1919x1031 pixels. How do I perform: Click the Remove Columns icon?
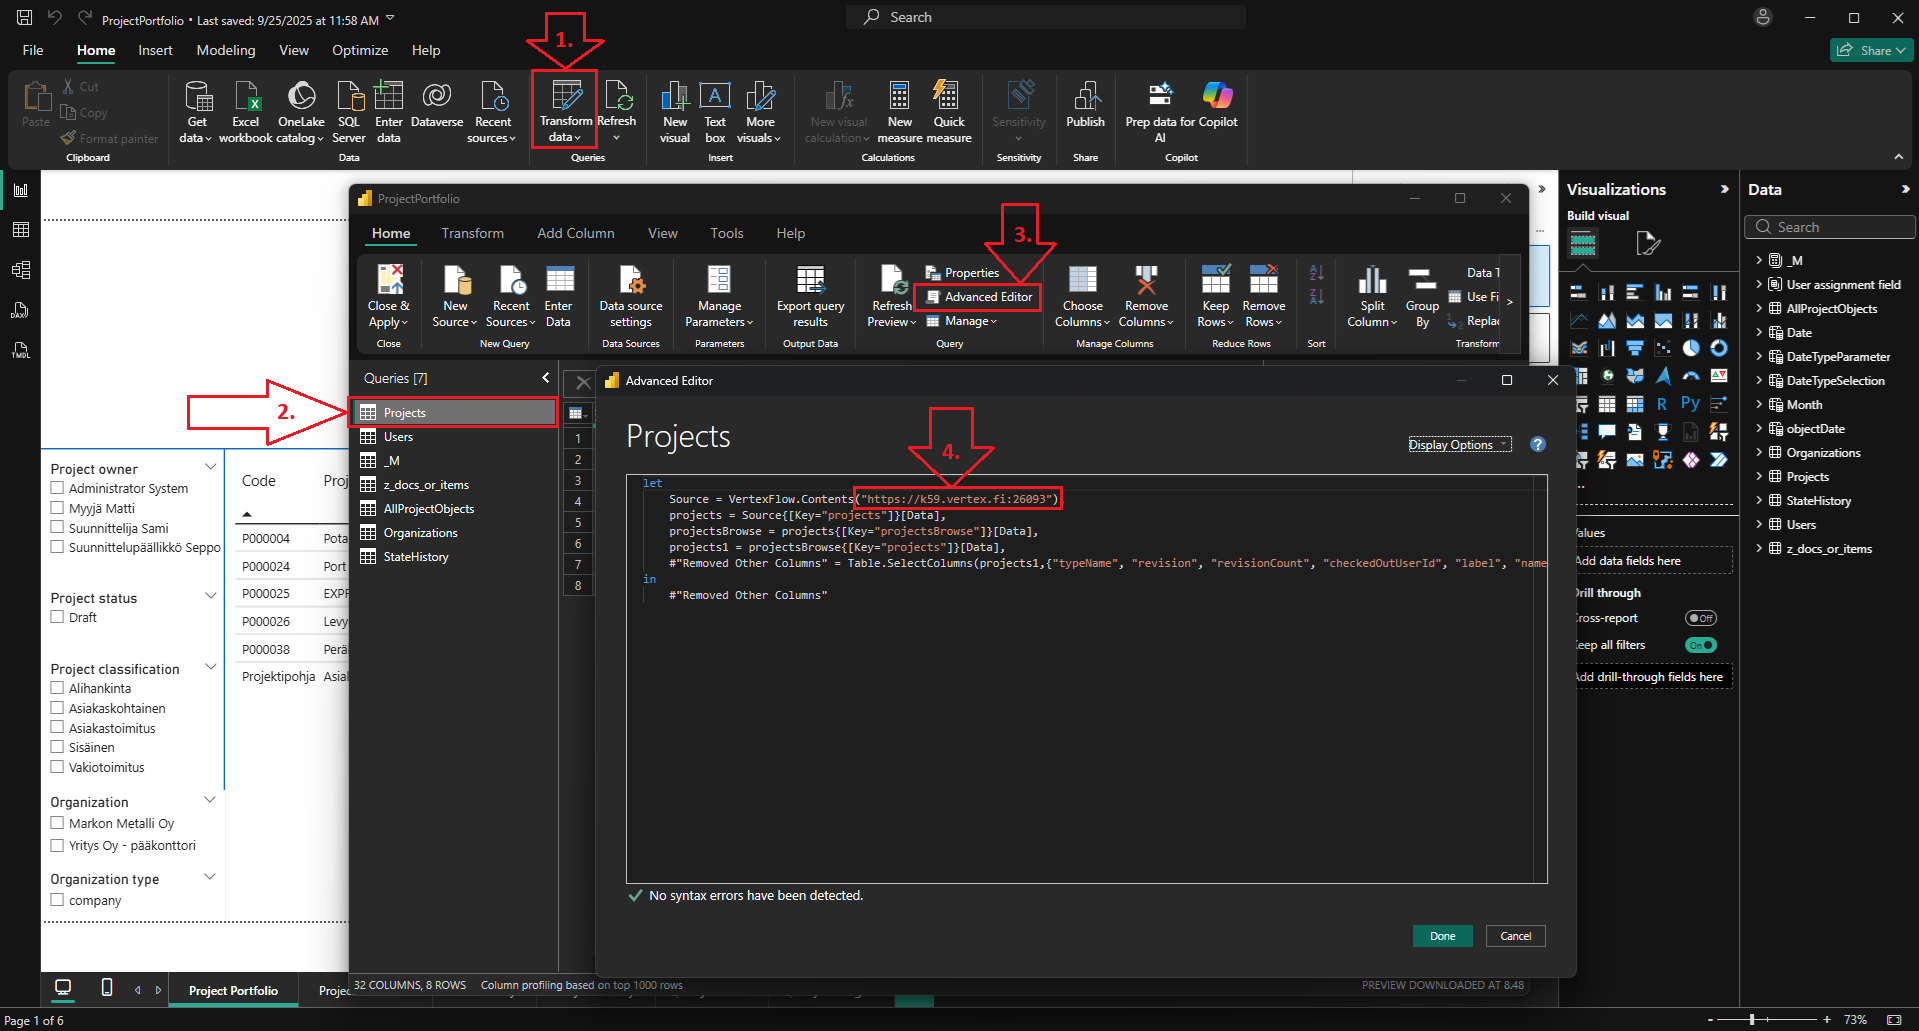coord(1146,281)
